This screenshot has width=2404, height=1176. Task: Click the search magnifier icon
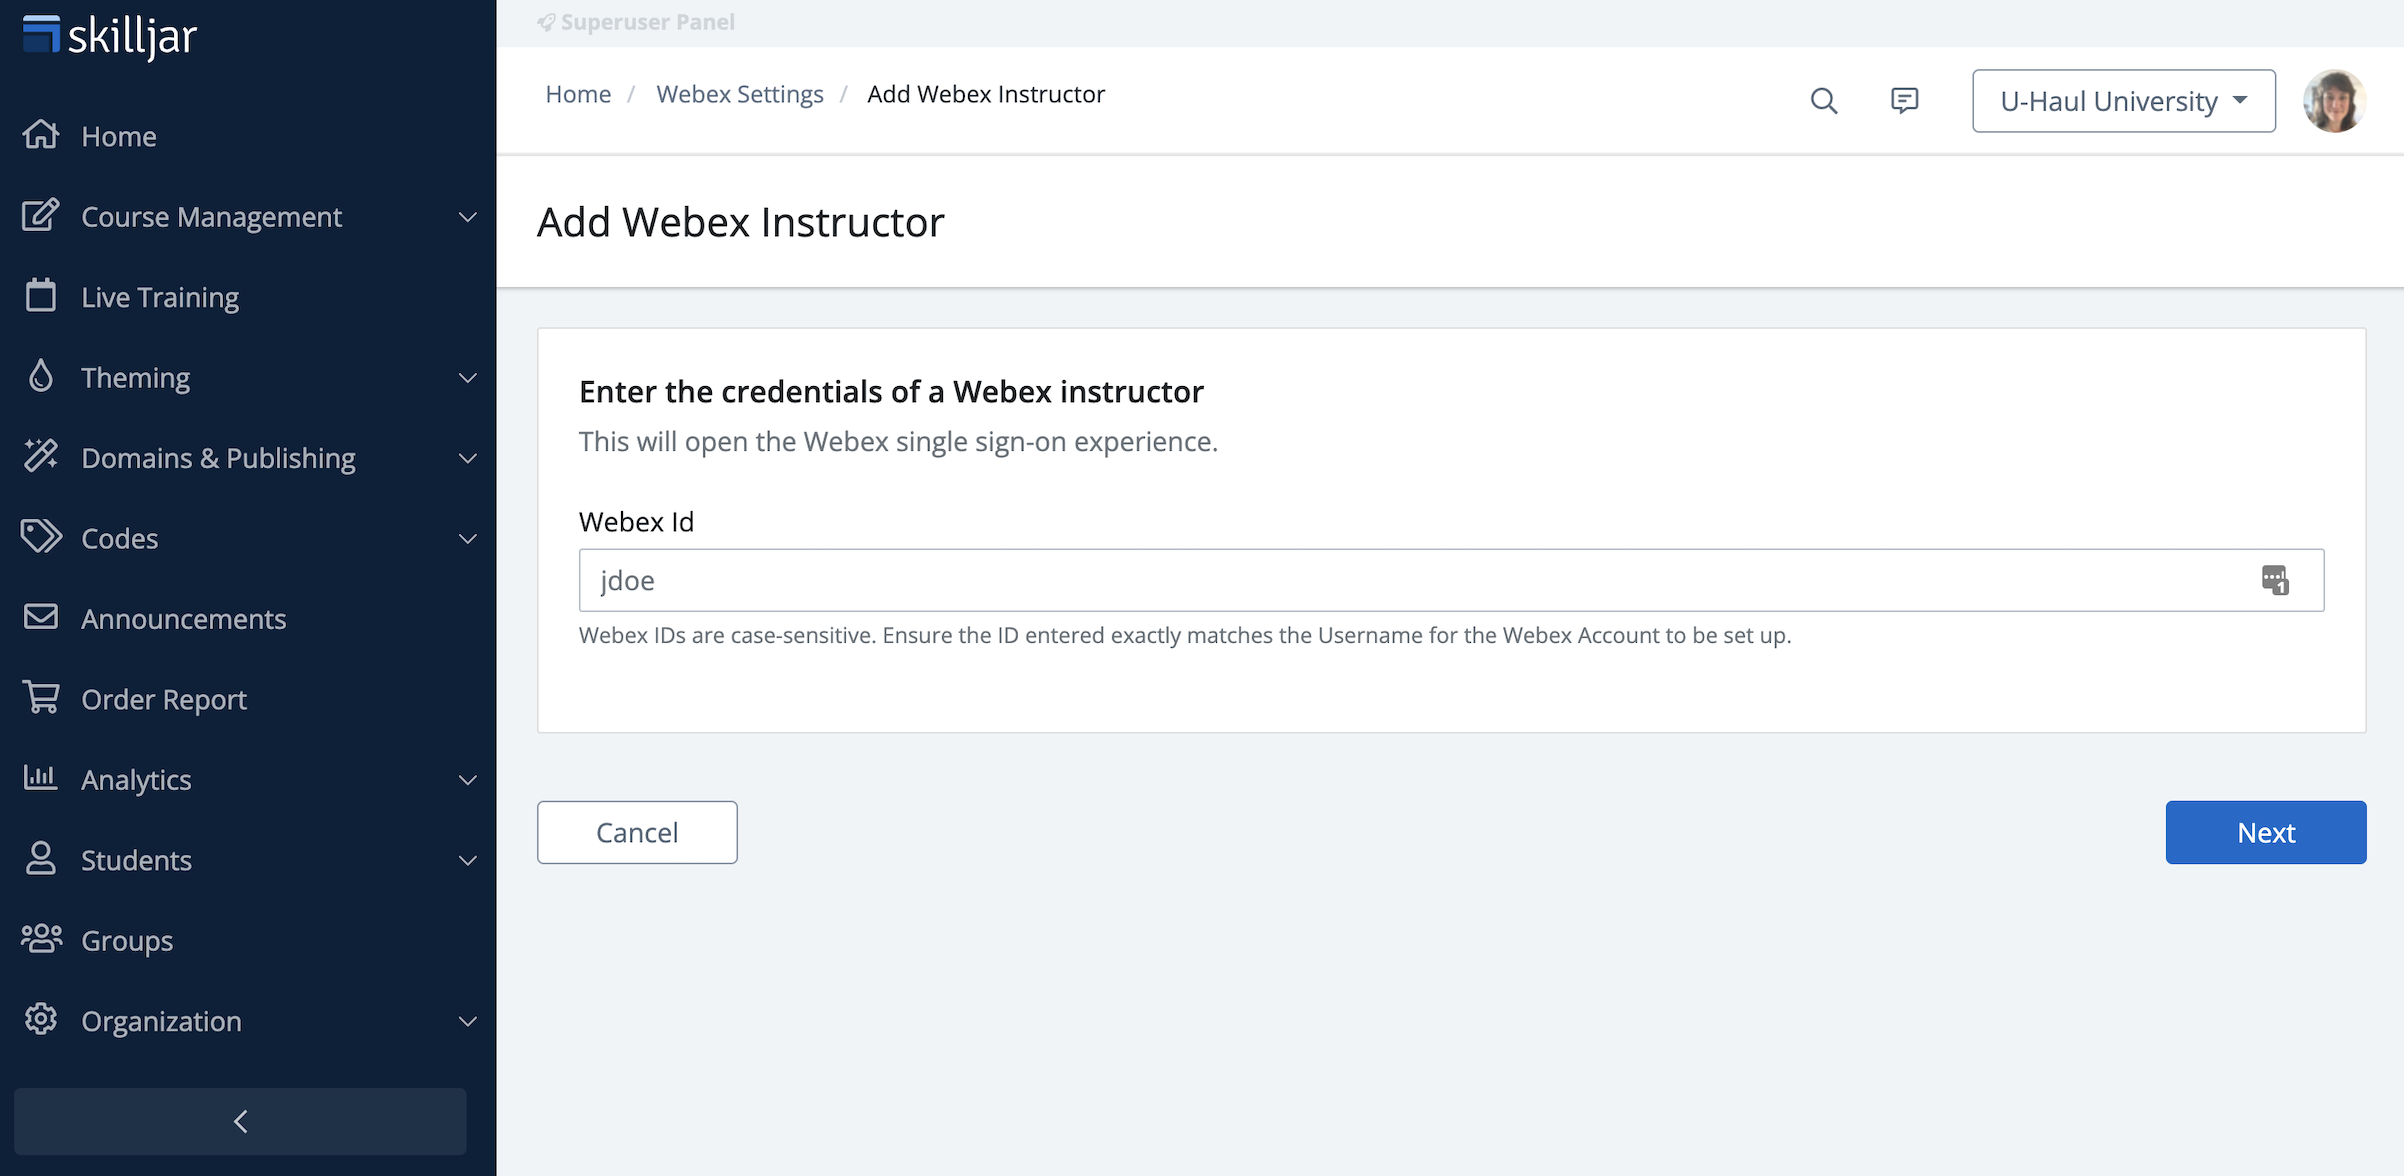[x=1824, y=101]
